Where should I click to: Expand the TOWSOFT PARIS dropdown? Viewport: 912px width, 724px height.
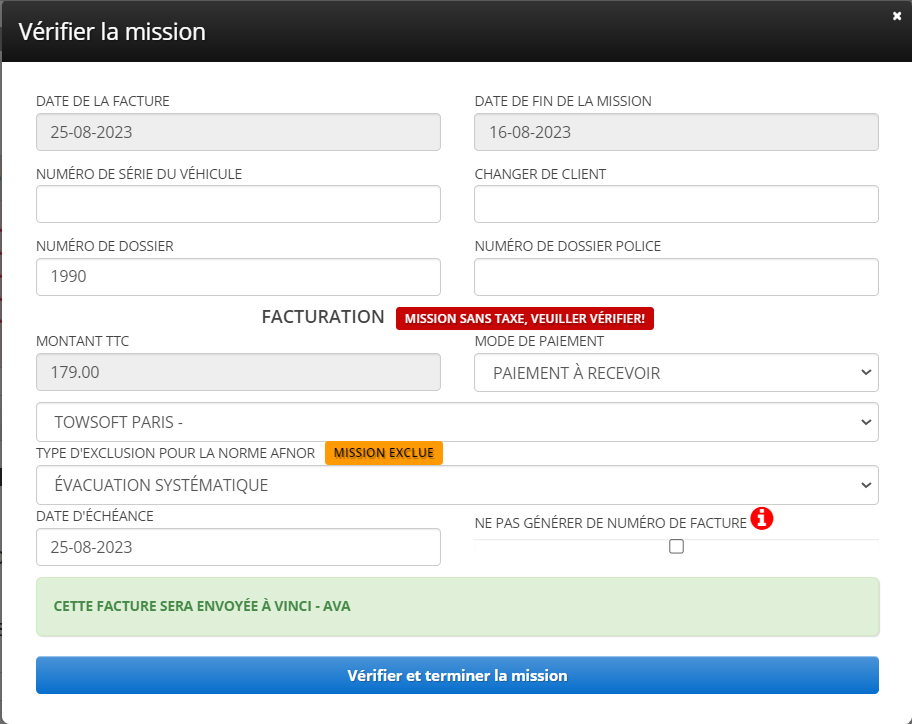[x=457, y=422]
